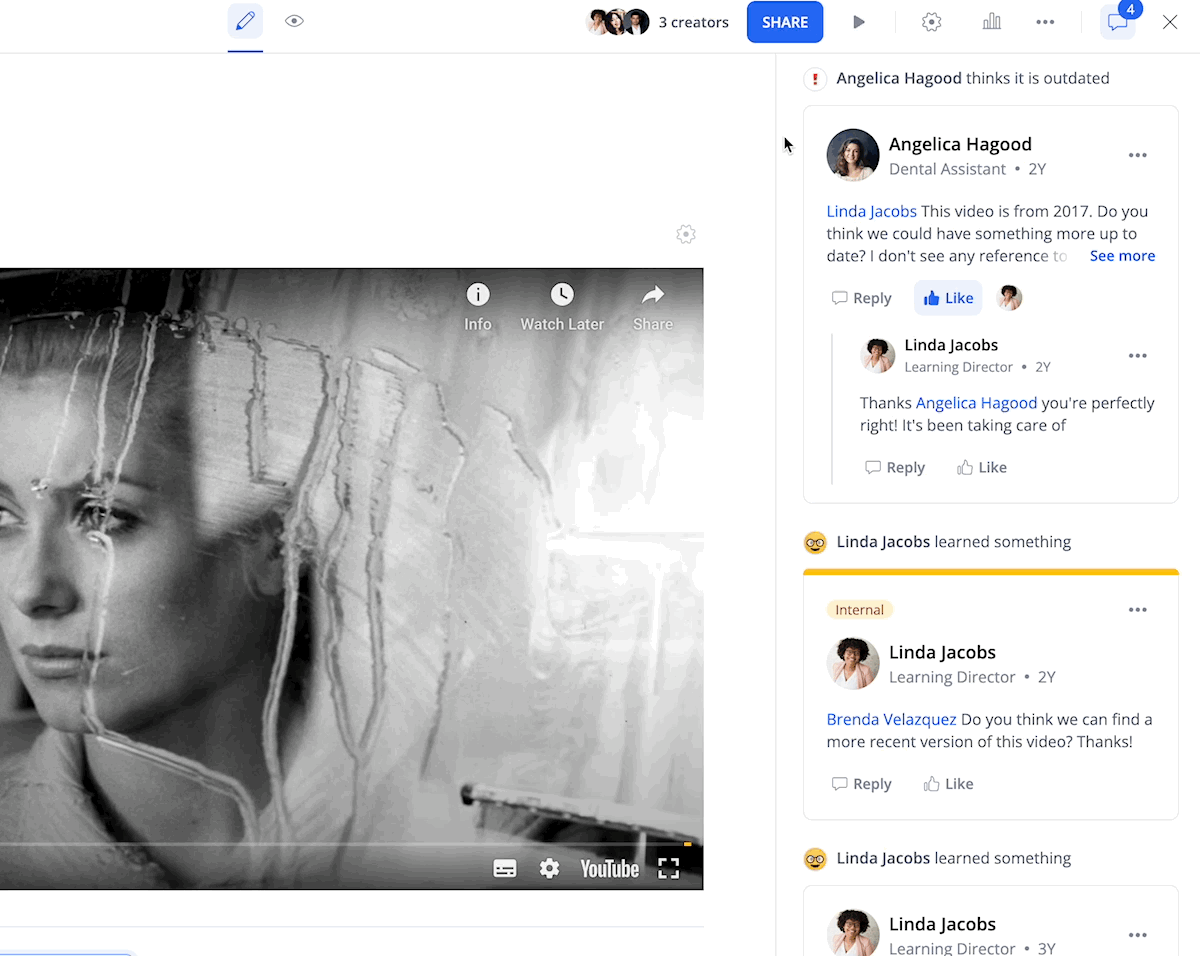Open the analytics bar chart icon

991,22
